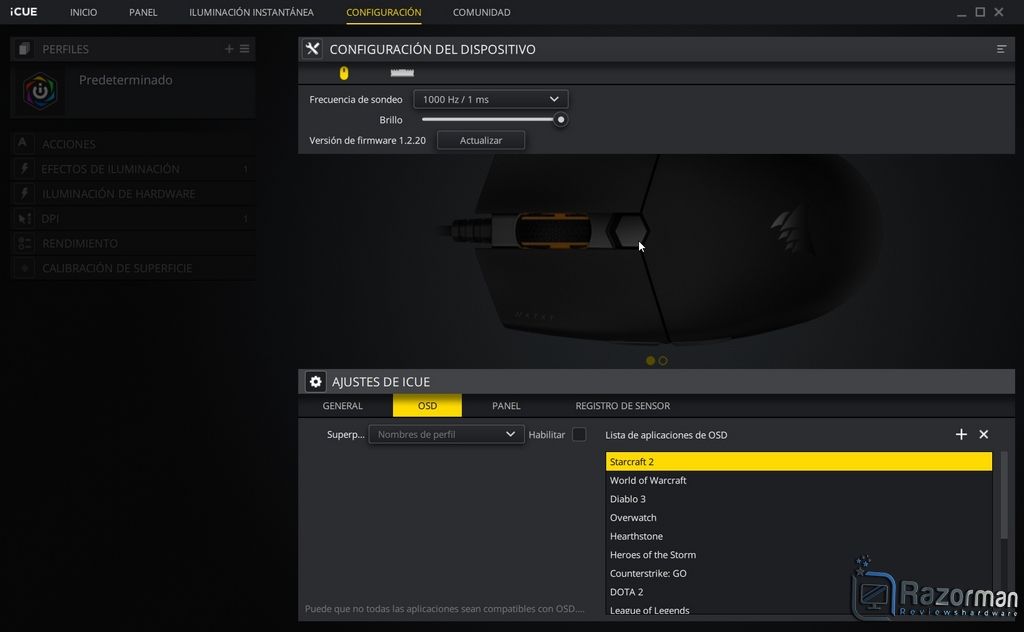Screen dimensions: 1024x632
Task: Click the iCUE logo
Action: tap(24, 12)
